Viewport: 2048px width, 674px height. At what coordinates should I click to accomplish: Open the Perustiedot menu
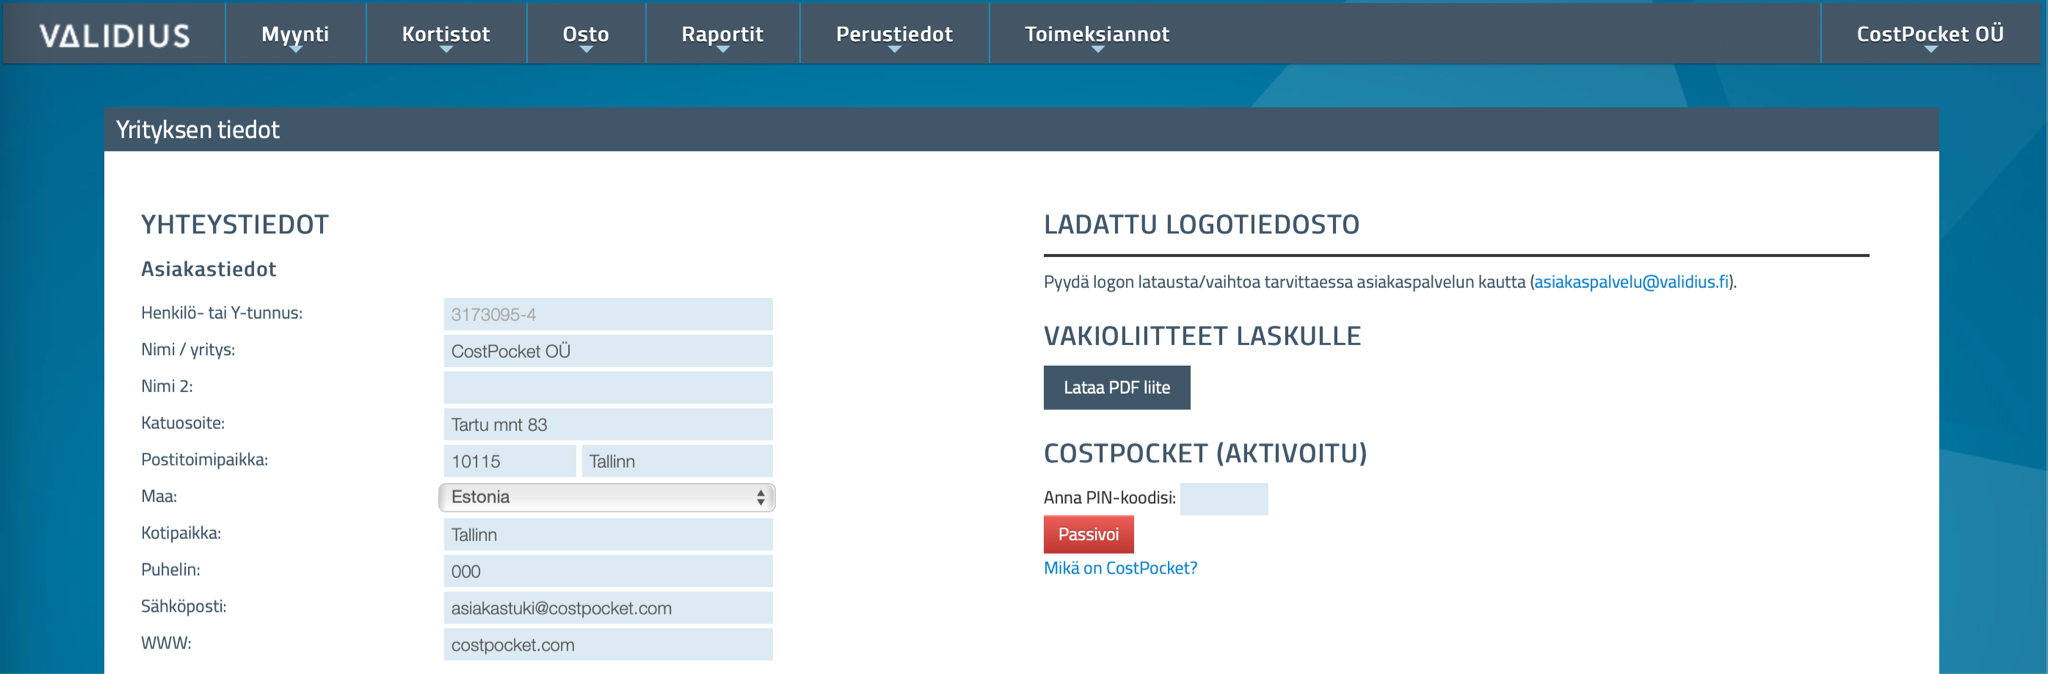(894, 34)
